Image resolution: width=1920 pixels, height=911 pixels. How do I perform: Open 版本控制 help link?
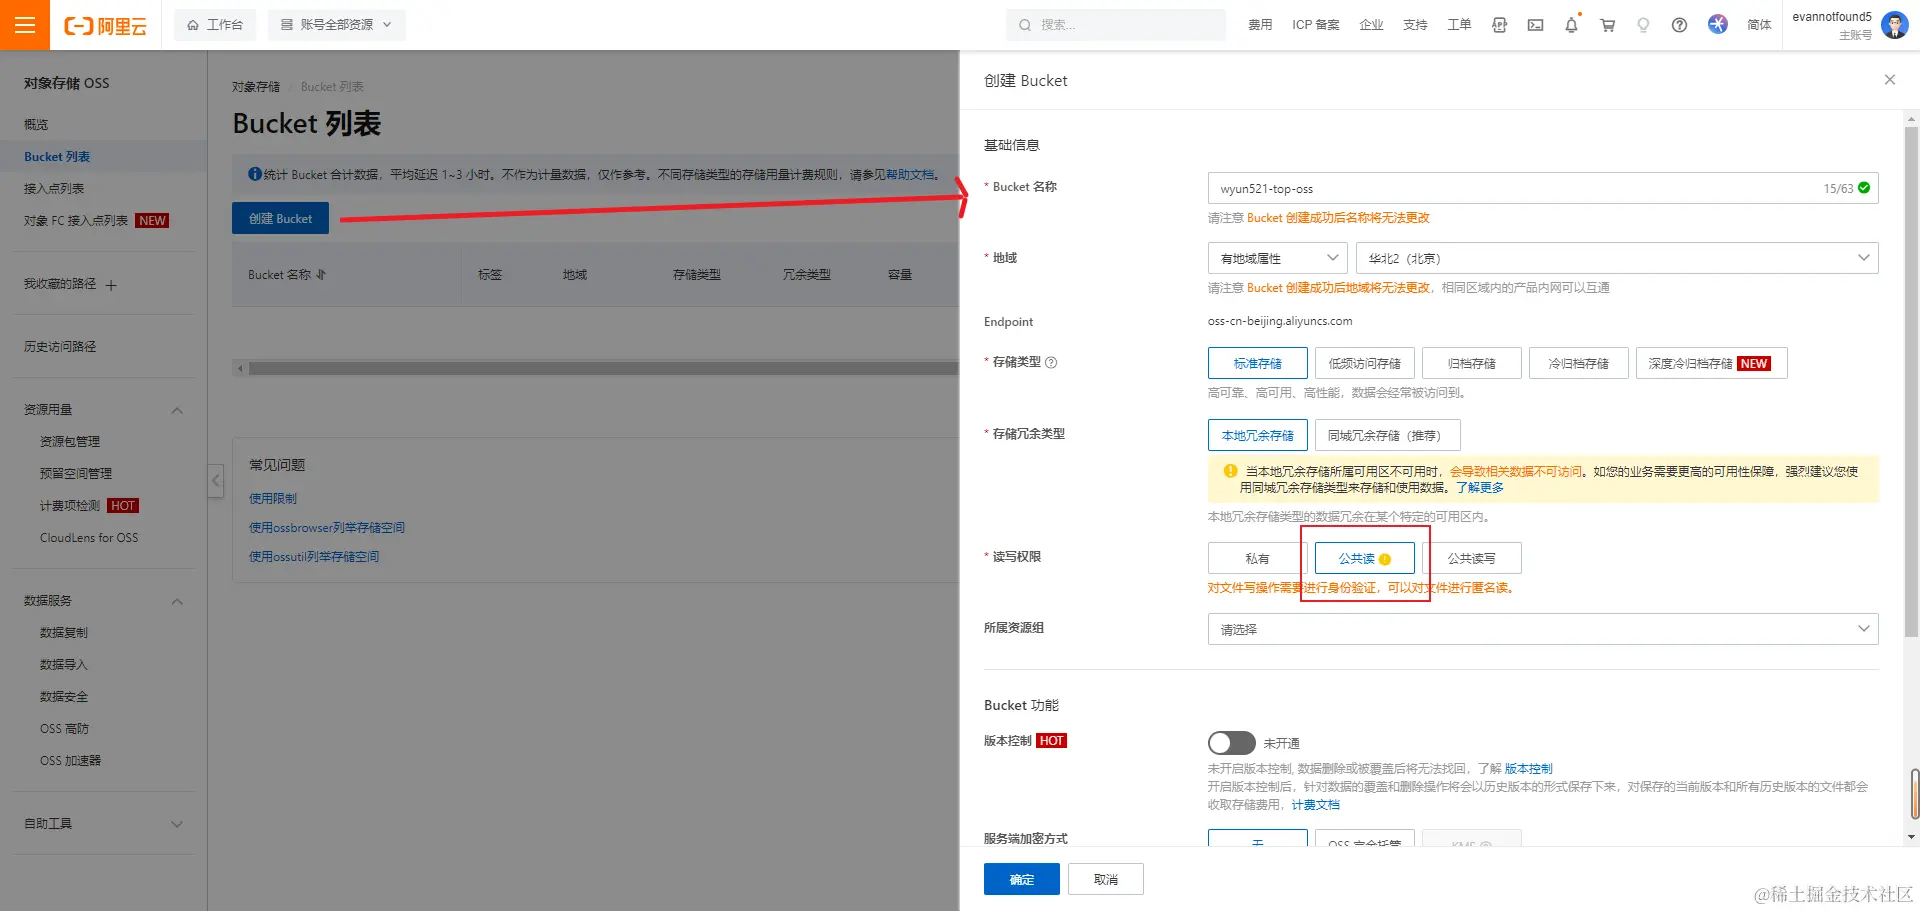click(x=1528, y=769)
